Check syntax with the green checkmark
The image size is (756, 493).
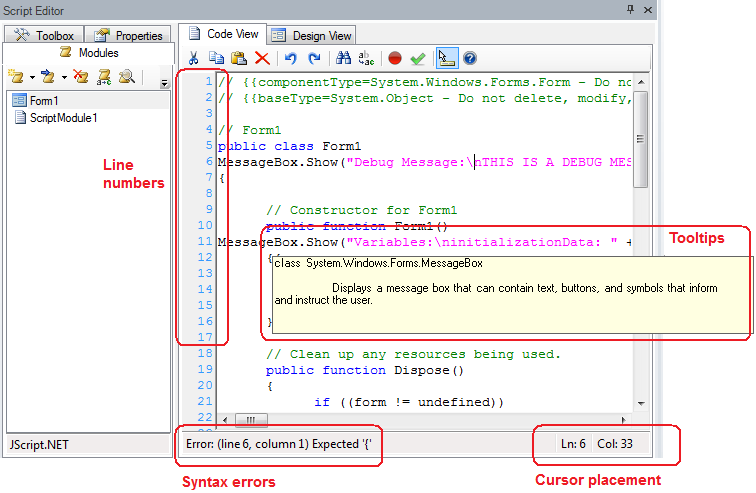tap(418, 59)
